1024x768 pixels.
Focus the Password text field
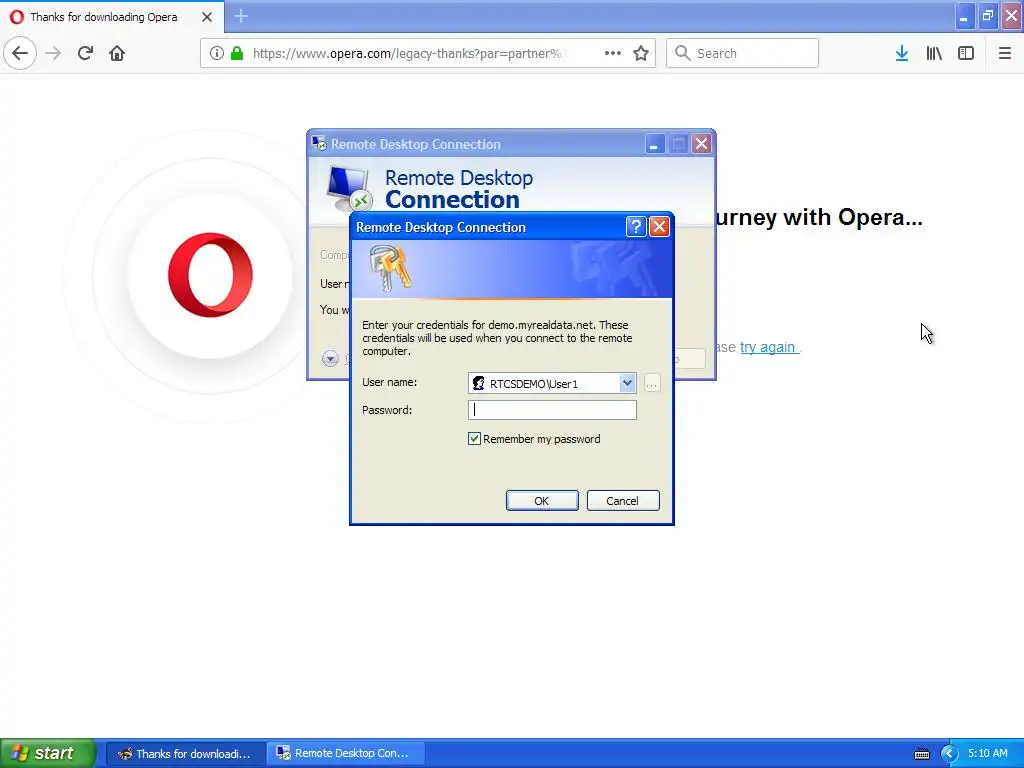(x=552, y=410)
